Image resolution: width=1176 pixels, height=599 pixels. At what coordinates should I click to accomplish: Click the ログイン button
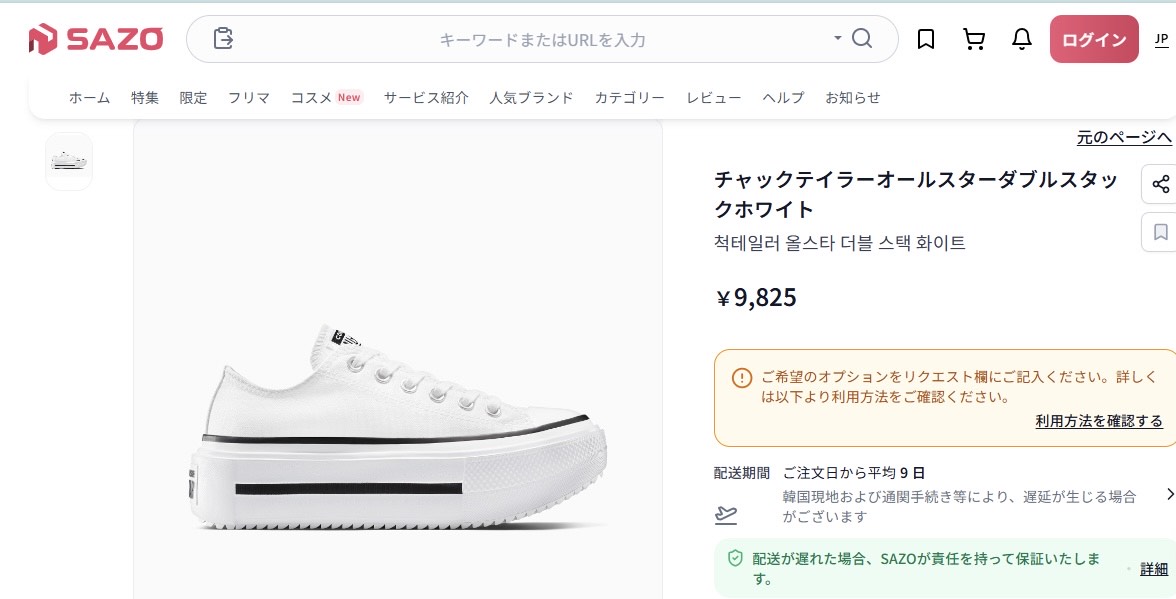(x=1094, y=39)
